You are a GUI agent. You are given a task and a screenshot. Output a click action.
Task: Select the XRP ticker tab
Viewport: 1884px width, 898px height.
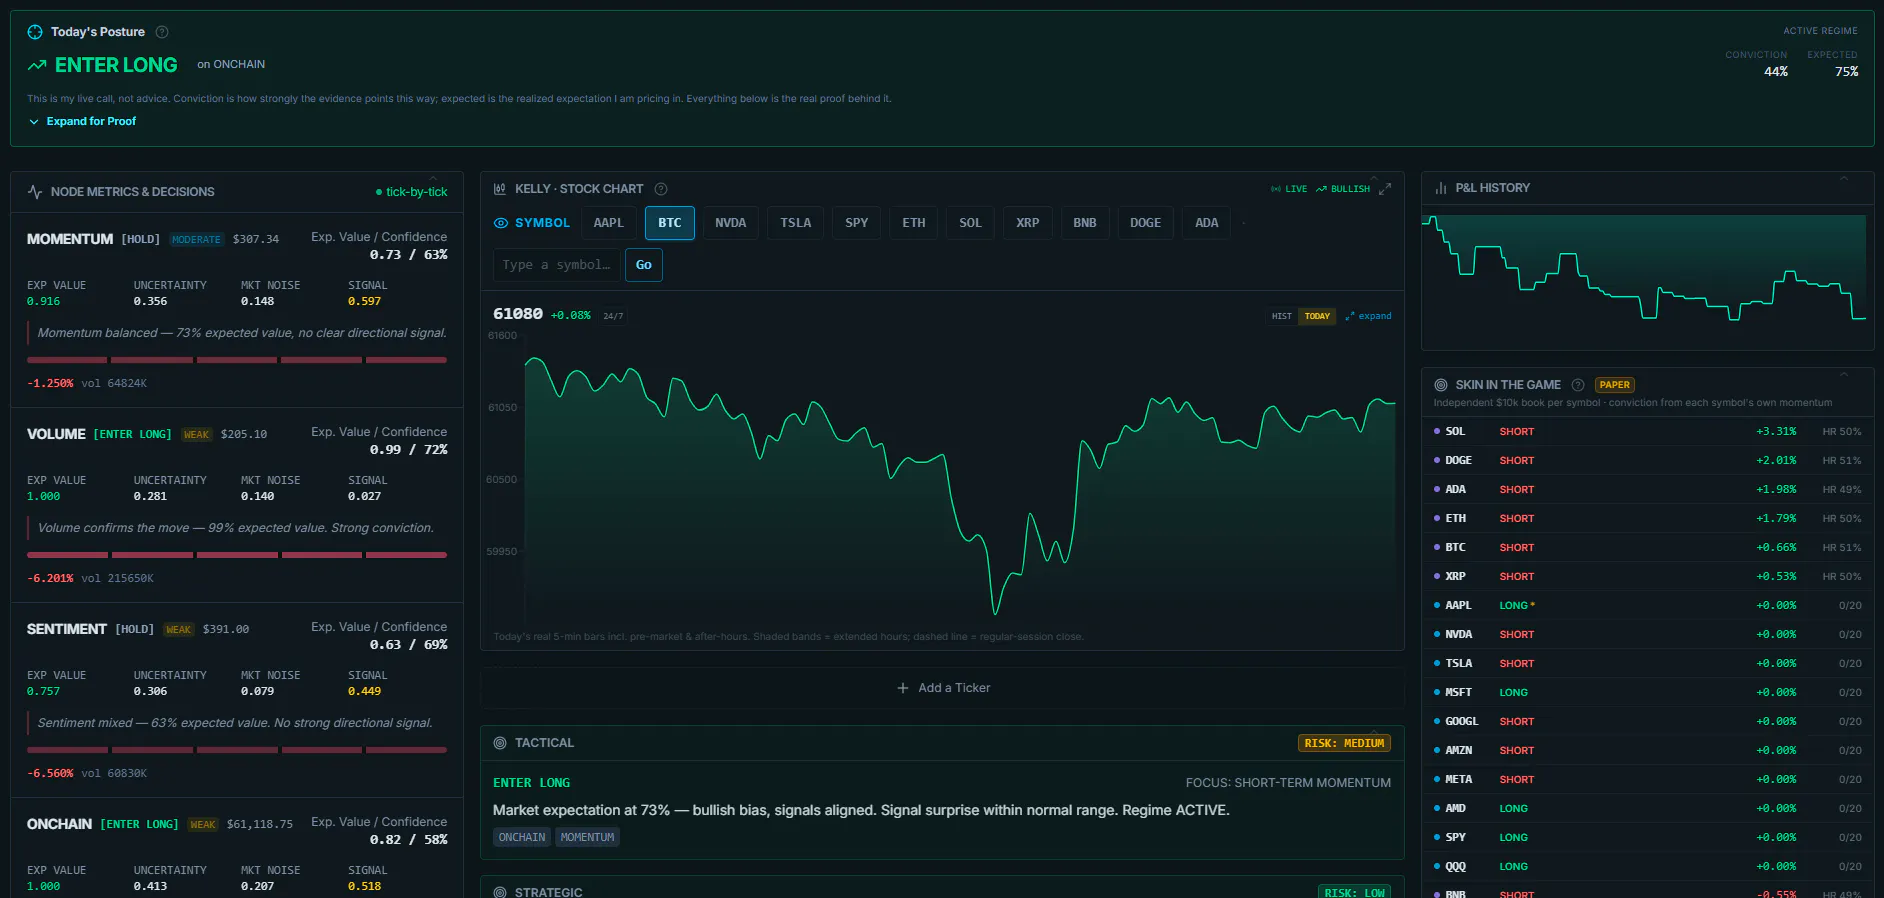1028,223
